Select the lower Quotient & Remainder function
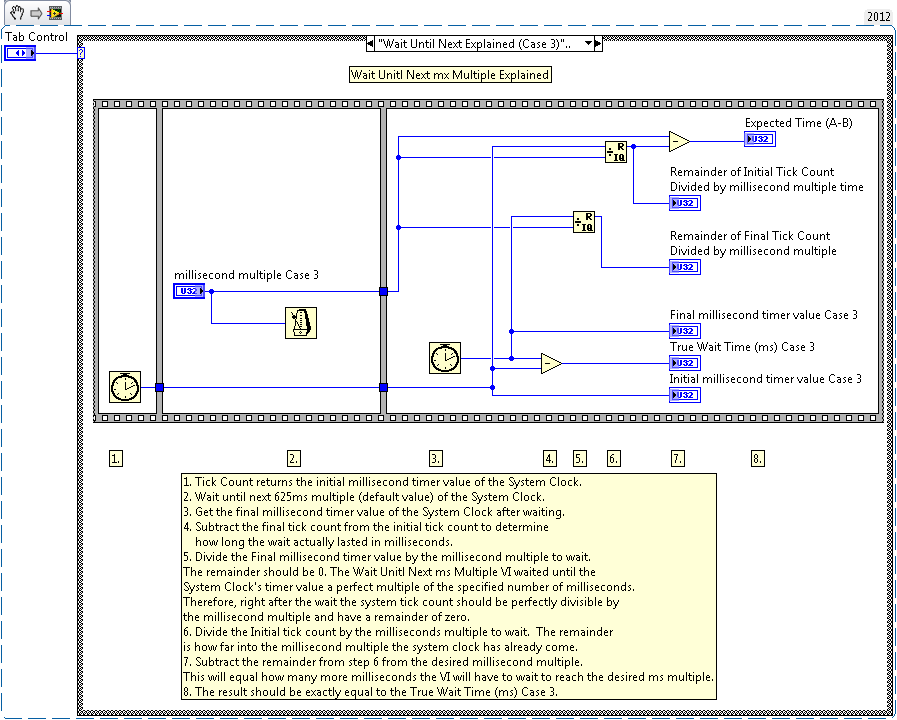The image size is (897, 720). point(583,222)
